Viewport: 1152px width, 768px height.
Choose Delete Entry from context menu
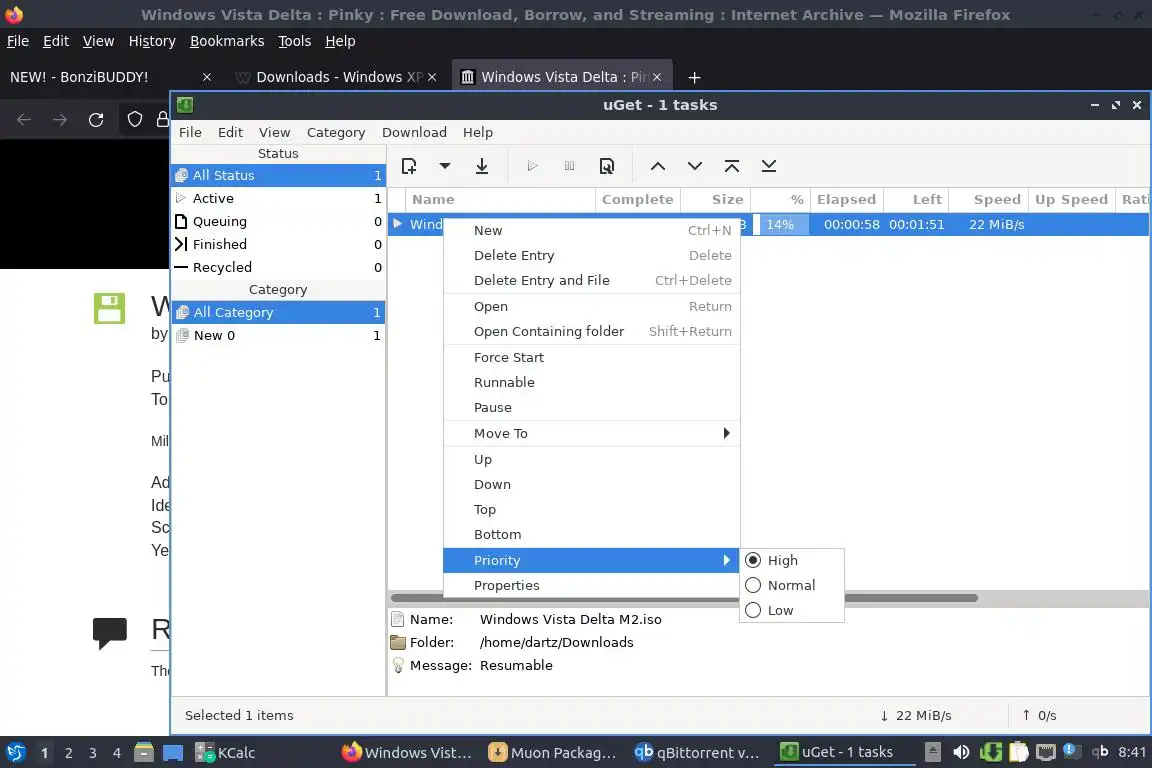pyautogui.click(x=591, y=255)
